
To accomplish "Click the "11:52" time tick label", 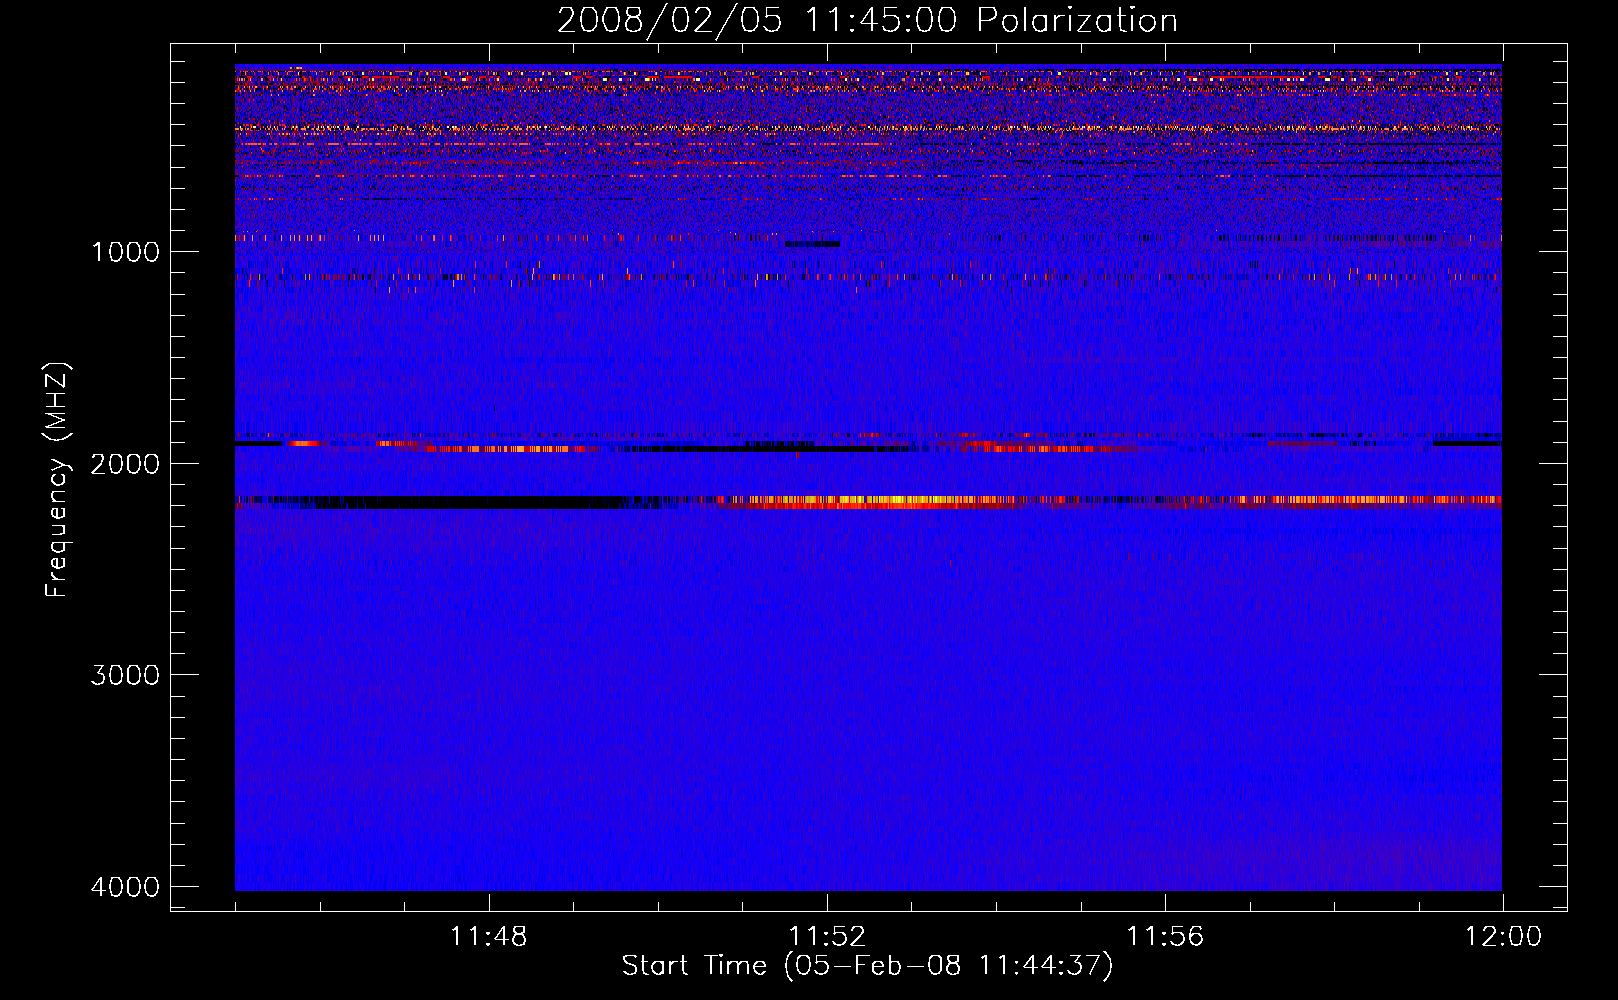I will tap(827, 936).
